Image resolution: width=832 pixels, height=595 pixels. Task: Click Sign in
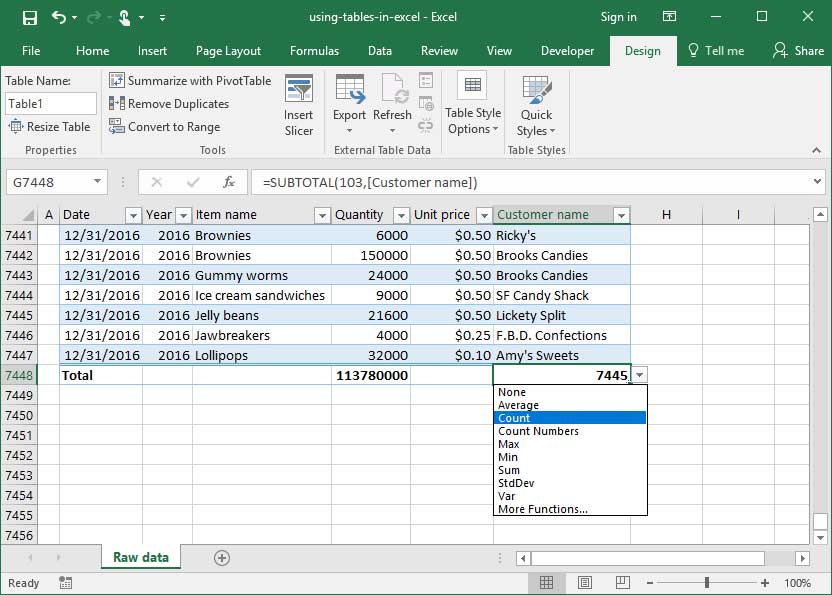tap(618, 17)
